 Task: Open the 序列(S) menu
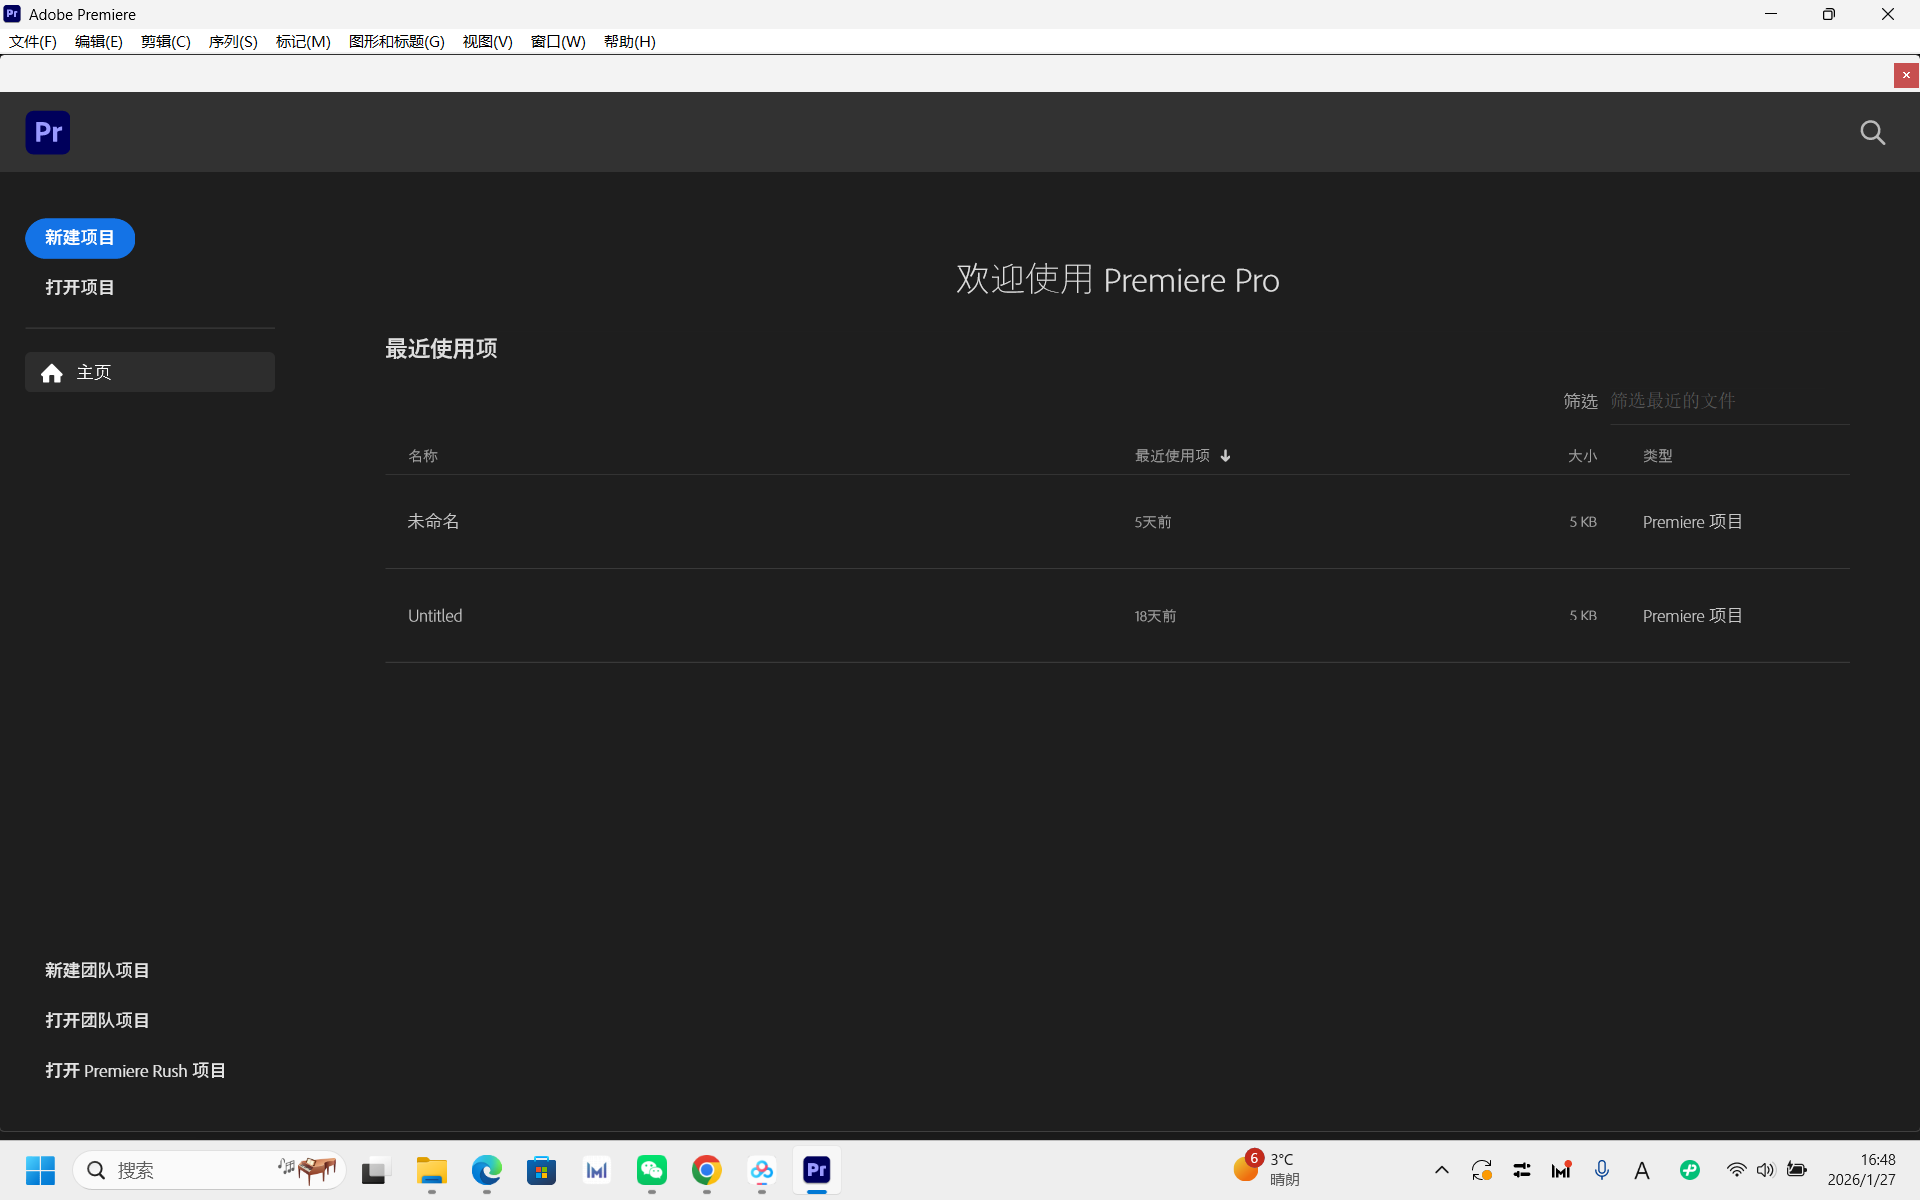(233, 41)
